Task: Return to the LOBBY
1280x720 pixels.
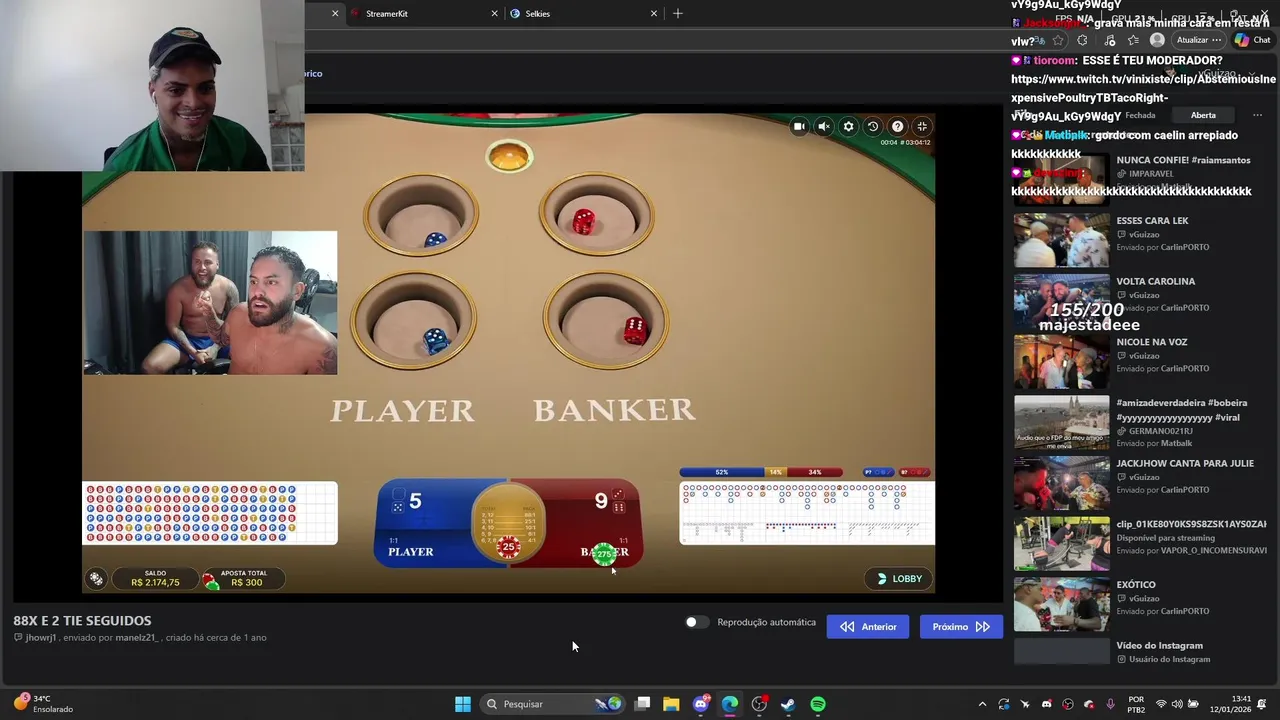Action: pyautogui.click(x=899, y=578)
